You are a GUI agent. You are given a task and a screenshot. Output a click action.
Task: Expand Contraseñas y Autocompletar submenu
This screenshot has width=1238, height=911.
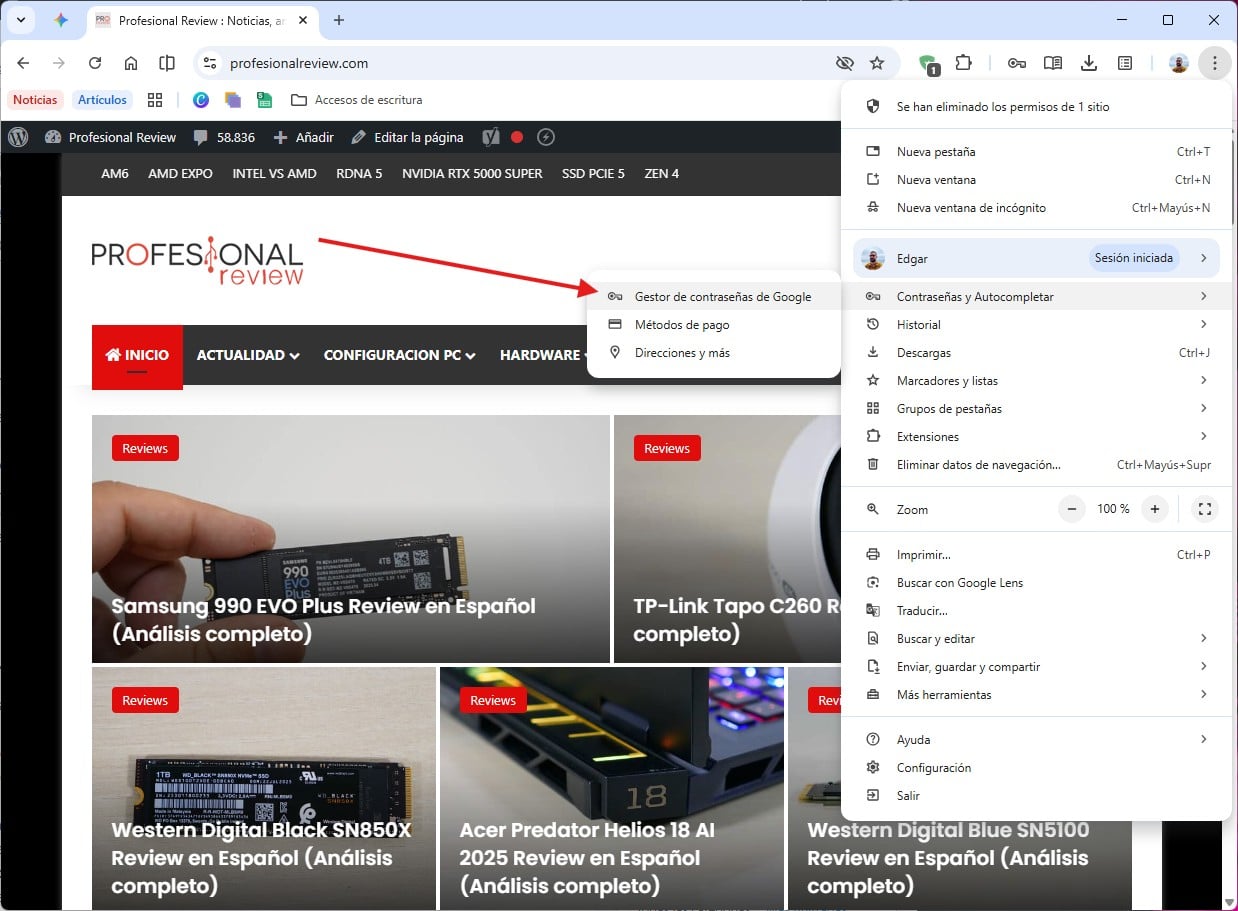pyautogui.click(x=1037, y=297)
